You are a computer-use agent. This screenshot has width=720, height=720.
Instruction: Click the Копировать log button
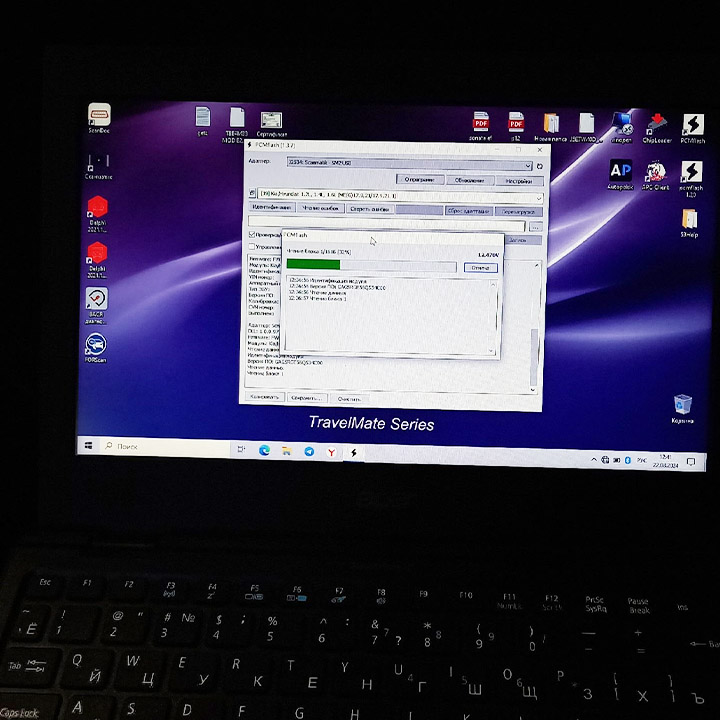tap(265, 396)
